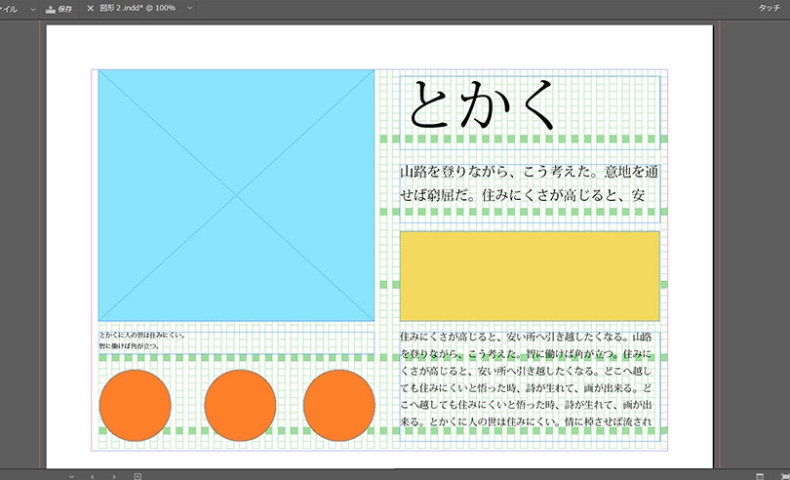Open the page number dropdown in status bar
Image resolution: width=790 pixels, height=480 pixels.
(x=72, y=476)
